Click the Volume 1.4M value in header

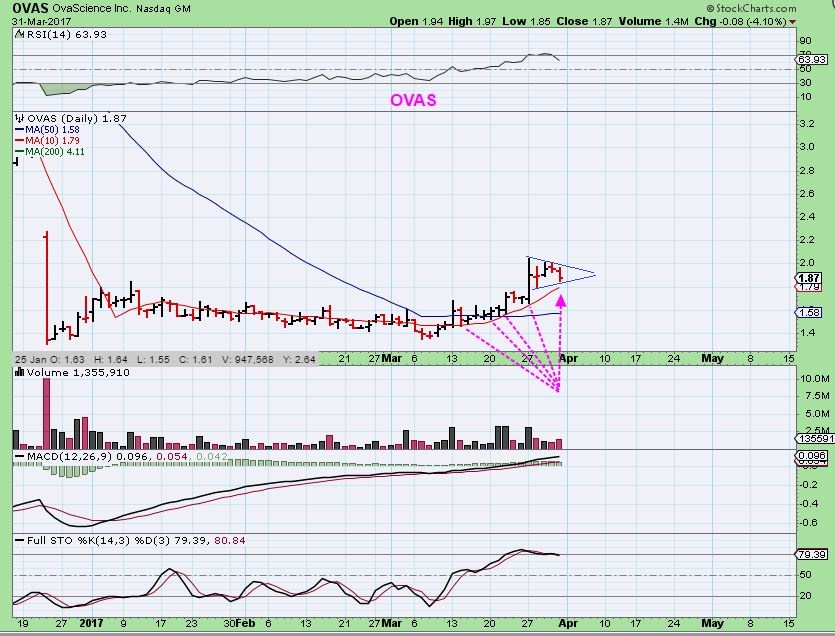[654, 21]
